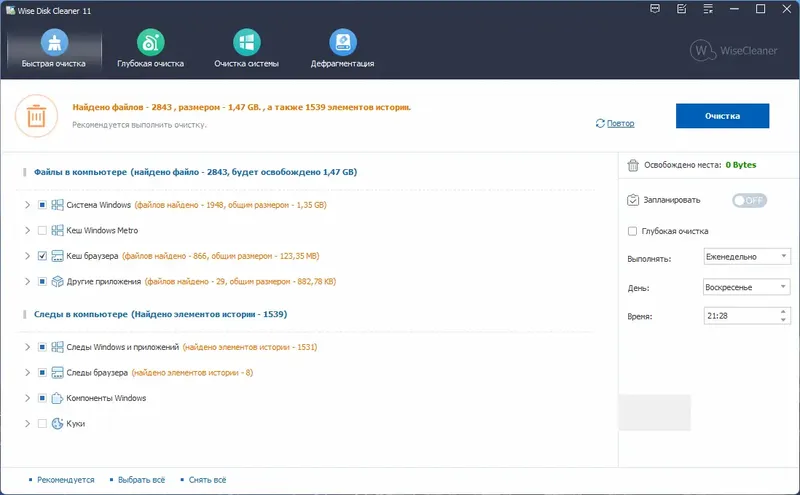The image size is (800, 495).
Task: Click the Следы в компьютере section header
Action: point(160,314)
